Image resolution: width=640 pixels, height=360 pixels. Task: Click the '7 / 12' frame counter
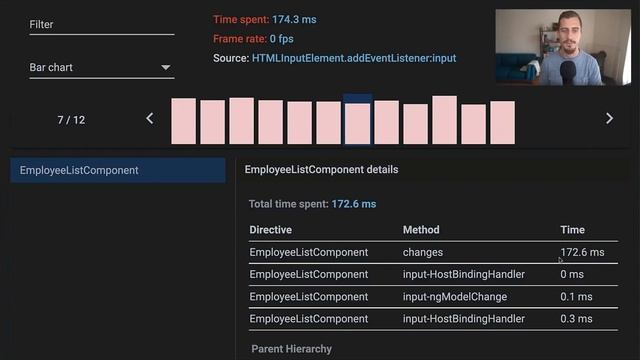[x=71, y=120]
